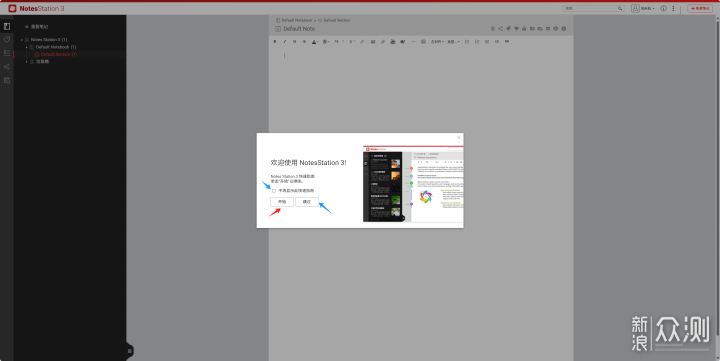Close the welcome dialog with X
720x361 pixels.
point(459,137)
